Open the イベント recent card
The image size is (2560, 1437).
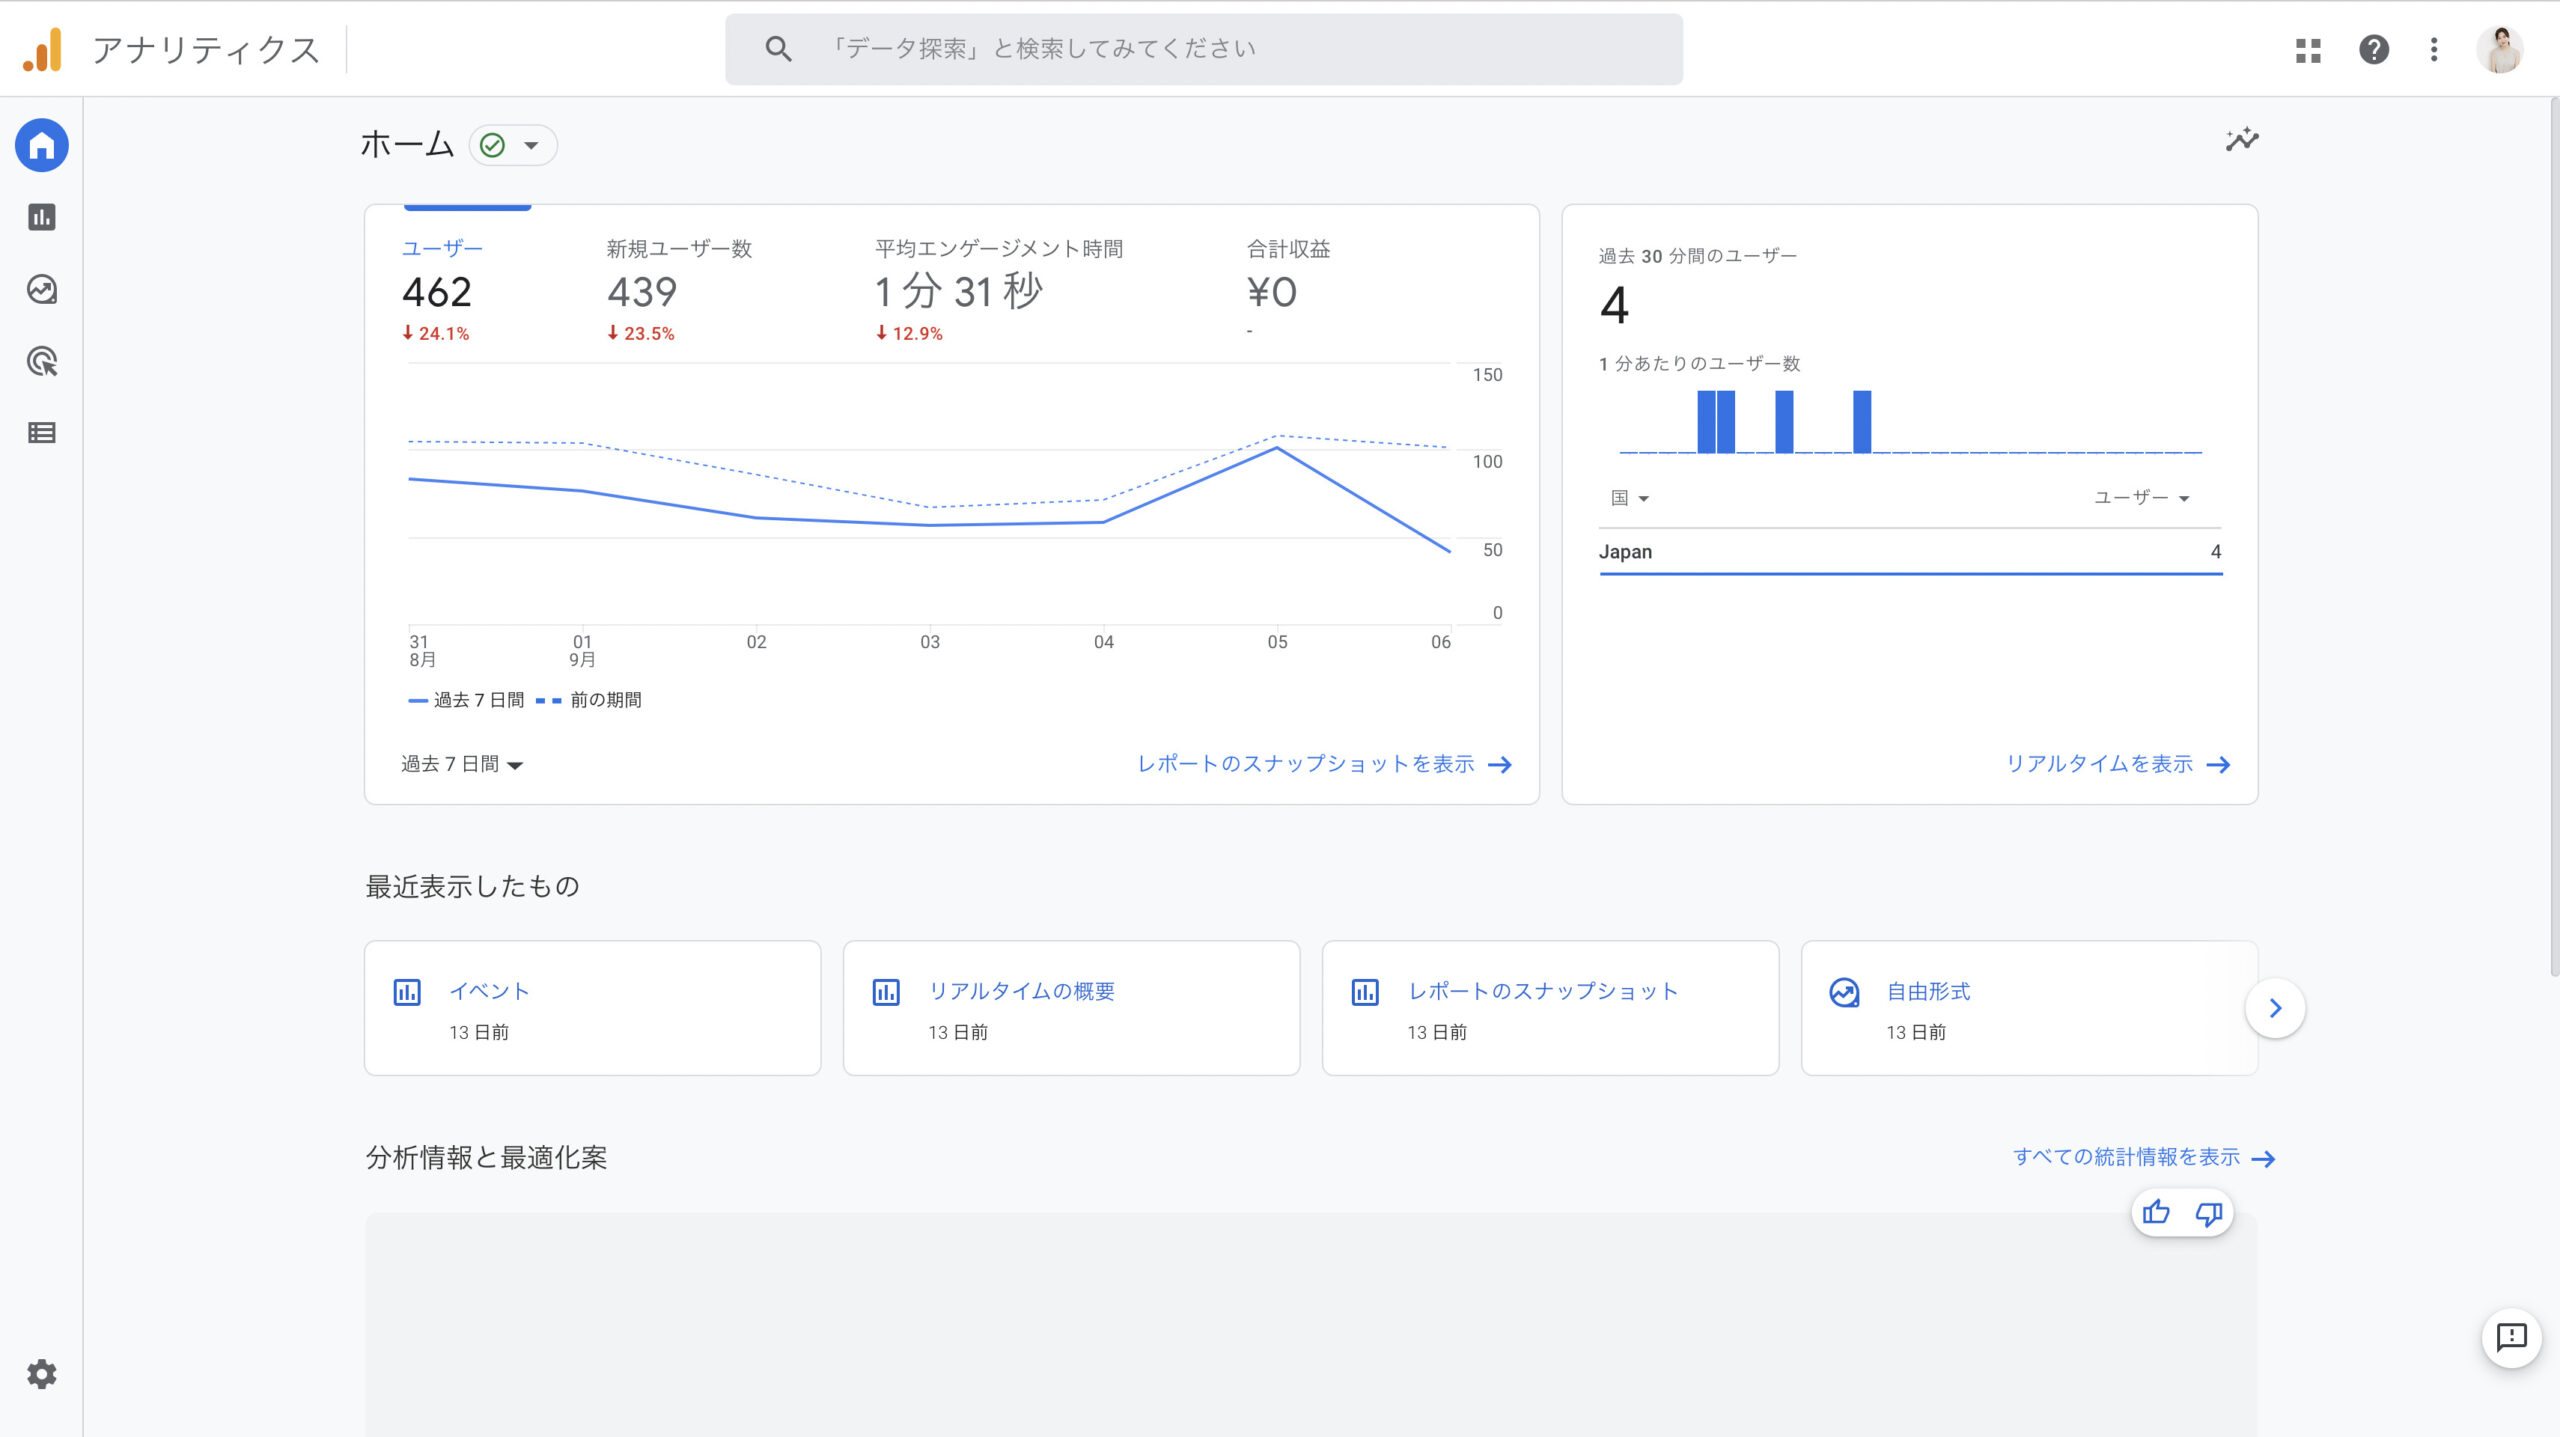pos(592,1008)
